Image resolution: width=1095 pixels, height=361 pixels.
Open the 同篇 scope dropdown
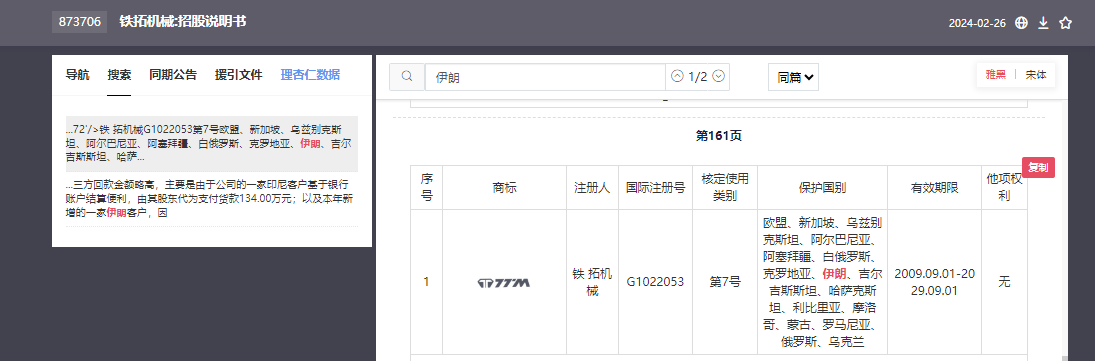pos(793,77)
